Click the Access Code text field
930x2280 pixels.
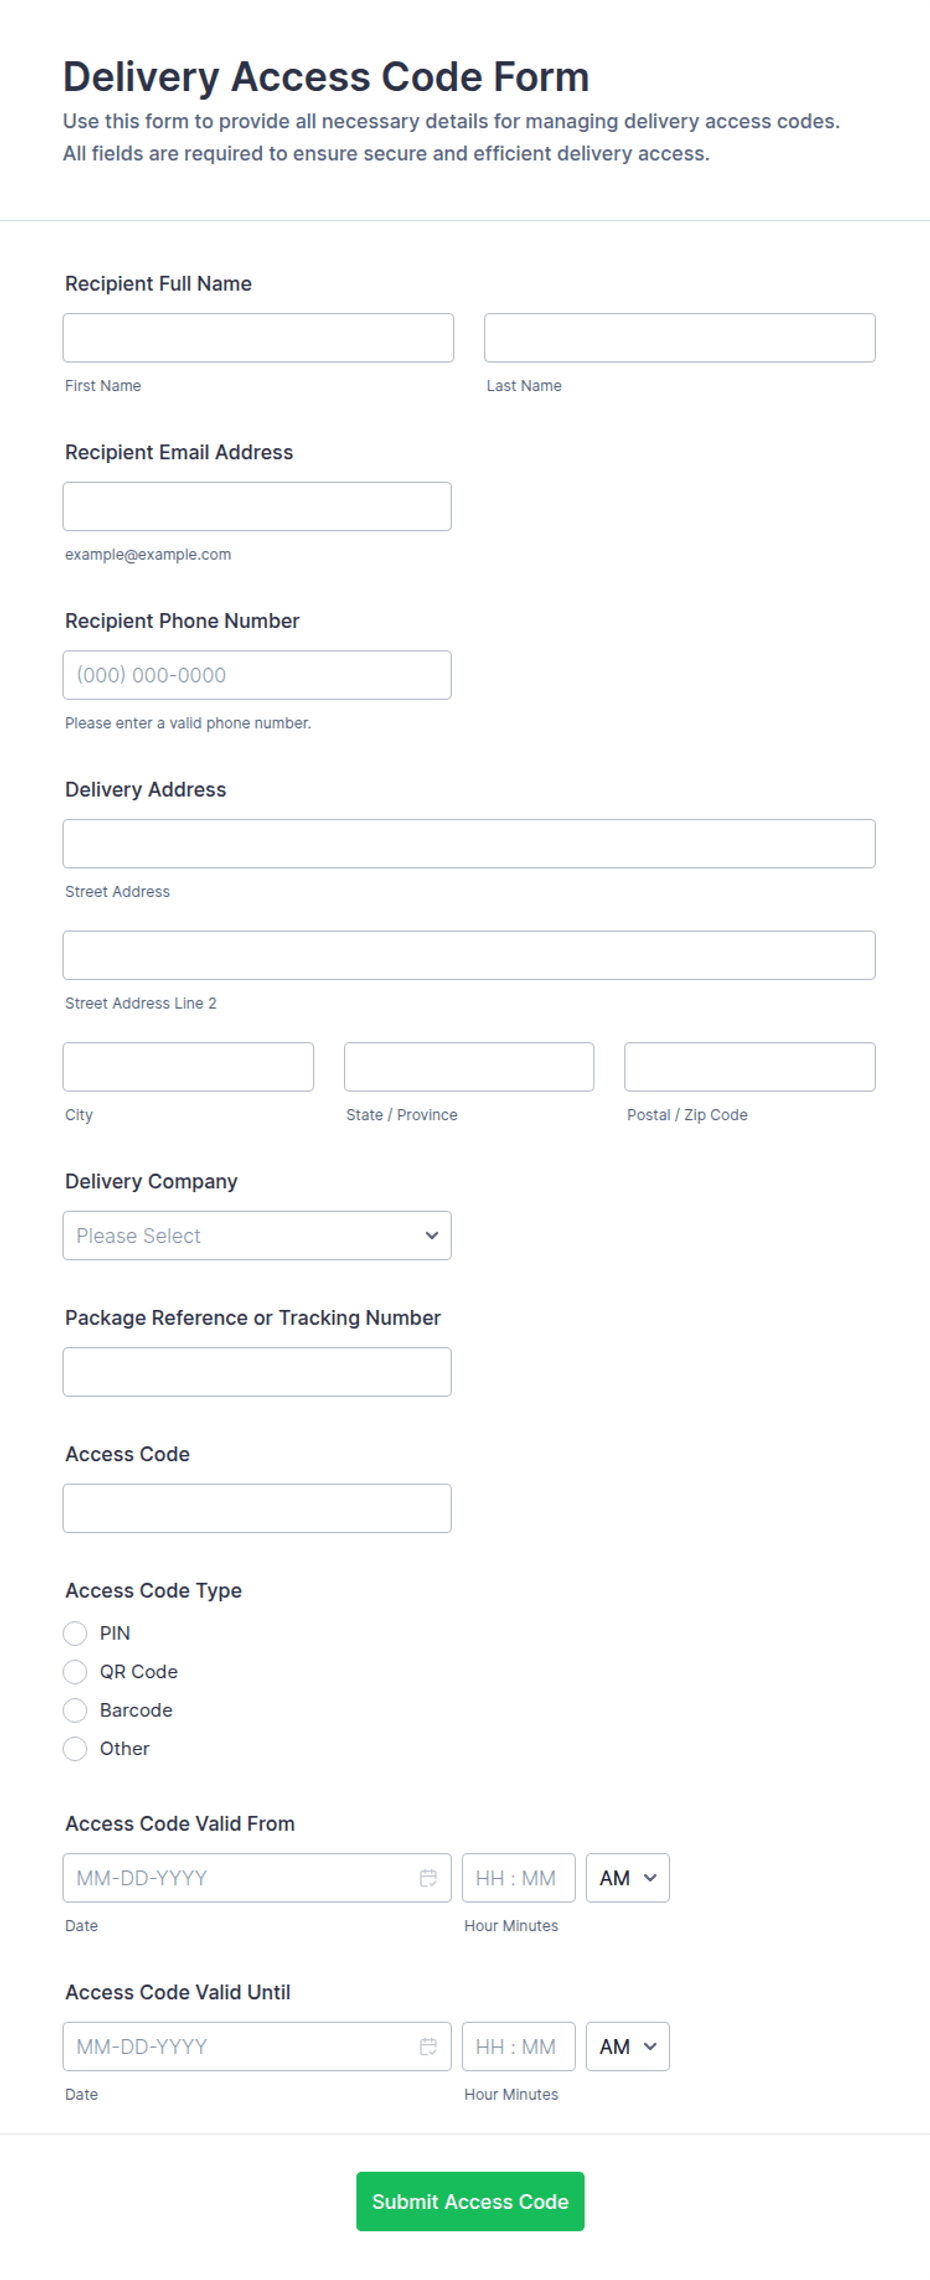pos(257,1508)
